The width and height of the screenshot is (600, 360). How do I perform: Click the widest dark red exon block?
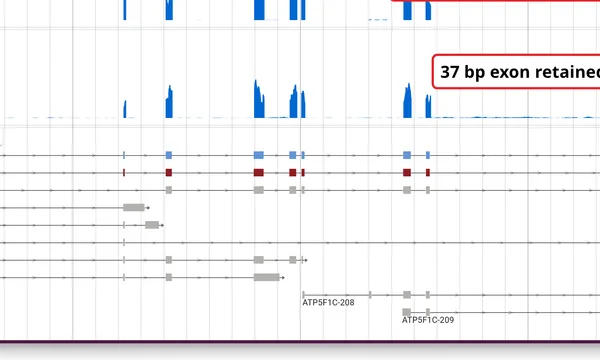coord(259,173)
